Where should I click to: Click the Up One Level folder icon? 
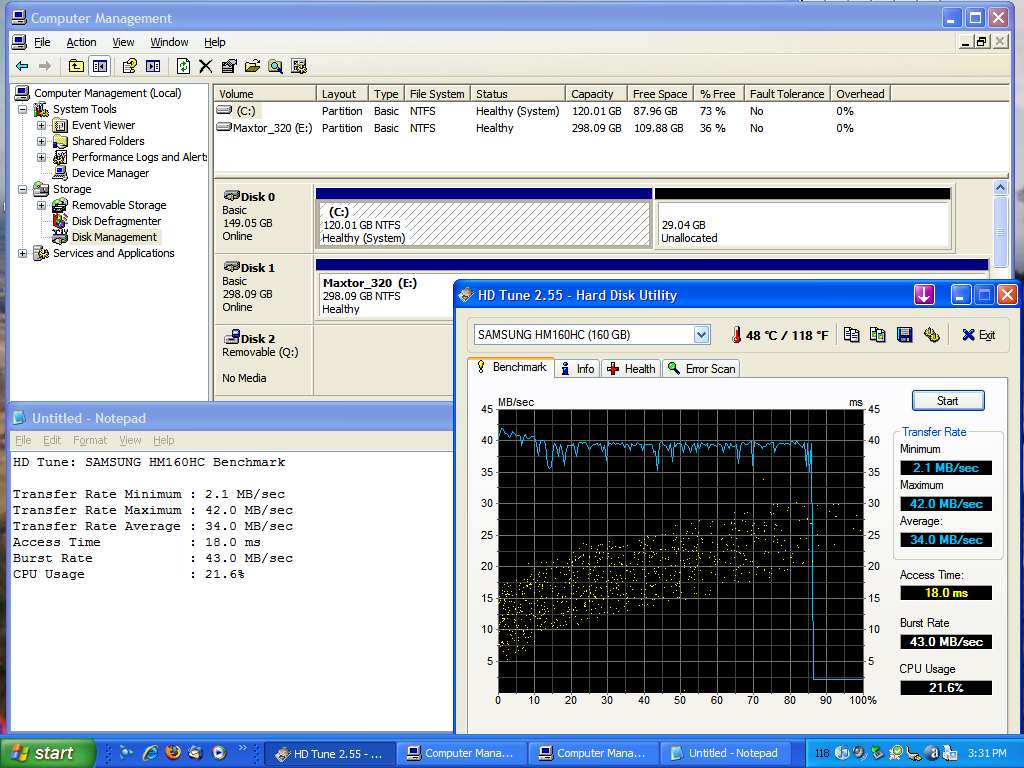[x=76, y=66]
